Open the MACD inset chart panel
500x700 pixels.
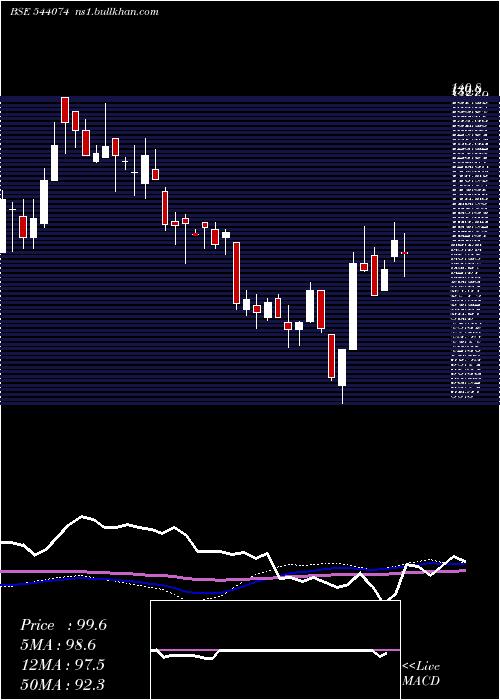tap(275, 650)
